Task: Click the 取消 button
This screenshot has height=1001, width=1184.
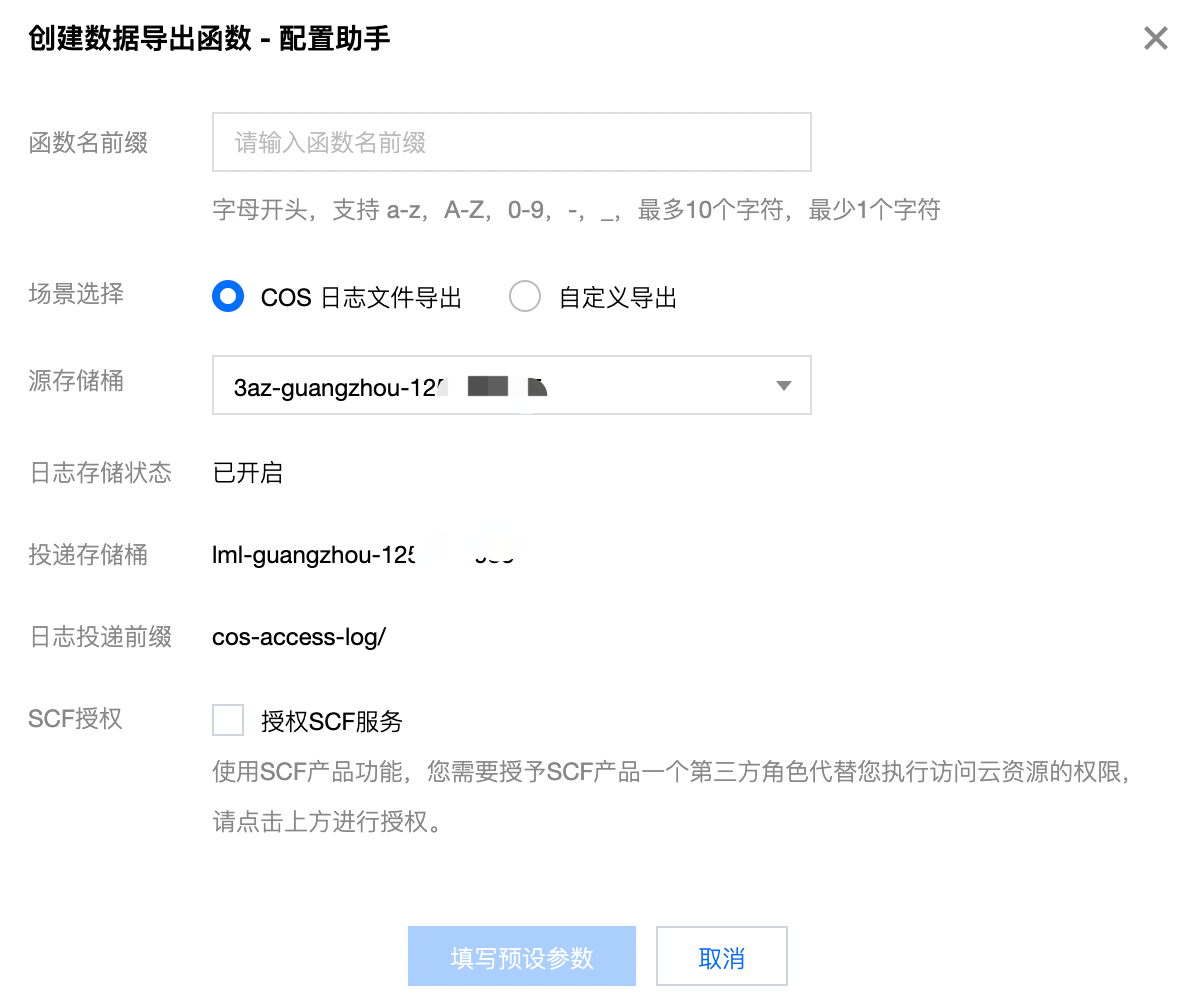Action: tap(721, 956)
